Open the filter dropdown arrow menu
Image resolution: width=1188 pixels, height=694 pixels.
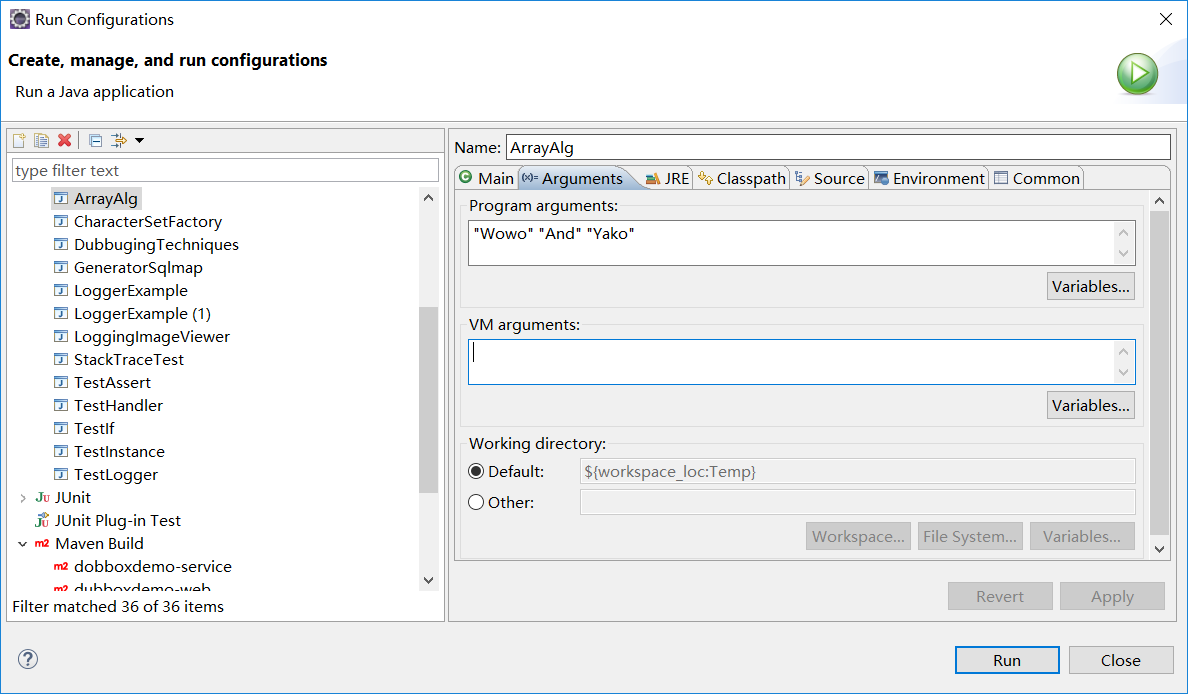pyautogui.click(x=139, y=140)
